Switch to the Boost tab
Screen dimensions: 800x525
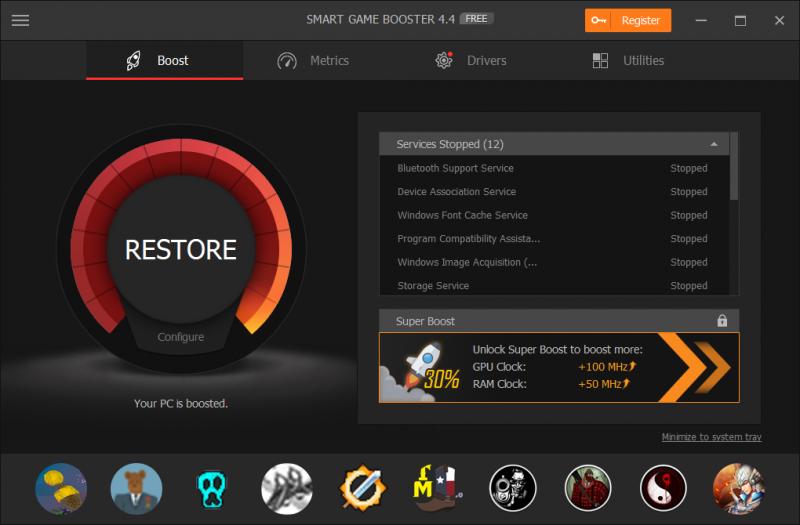pos(164,61)
